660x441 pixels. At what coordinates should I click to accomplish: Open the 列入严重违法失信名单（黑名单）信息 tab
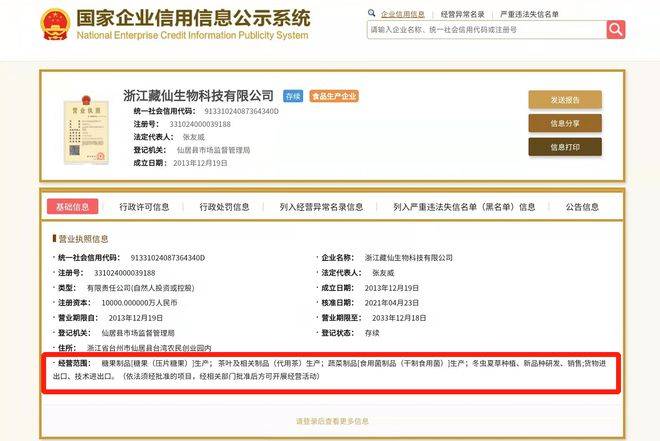pyautogui.click(x=464, y=207)
